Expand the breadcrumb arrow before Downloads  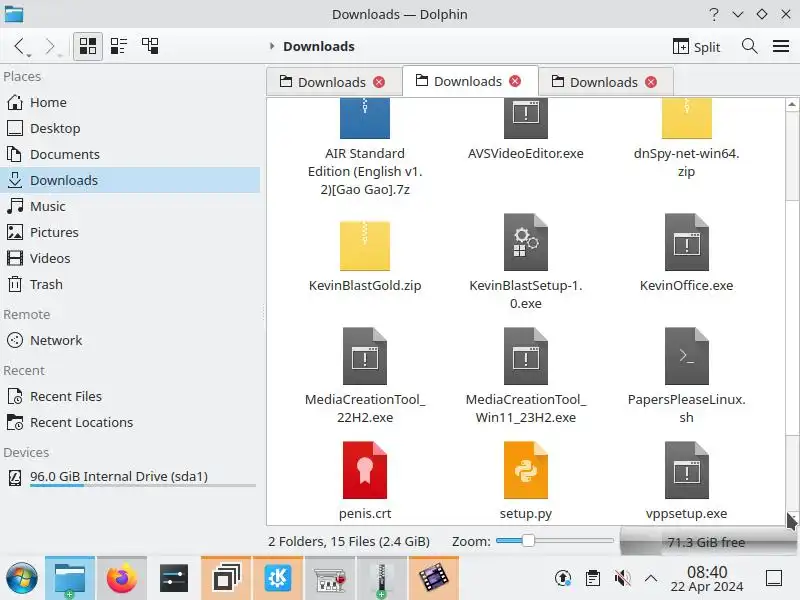[272, 46]
